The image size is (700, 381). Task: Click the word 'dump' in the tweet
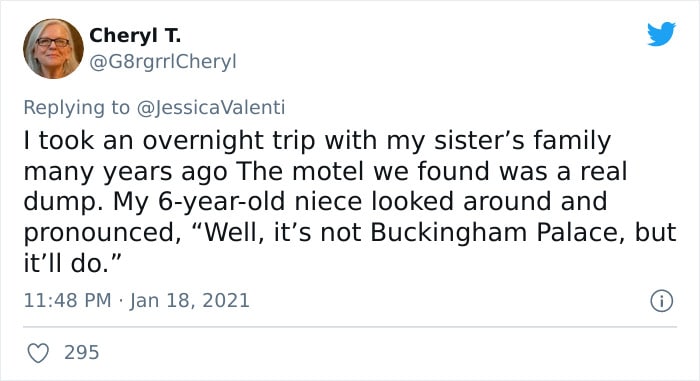point(60,202)
